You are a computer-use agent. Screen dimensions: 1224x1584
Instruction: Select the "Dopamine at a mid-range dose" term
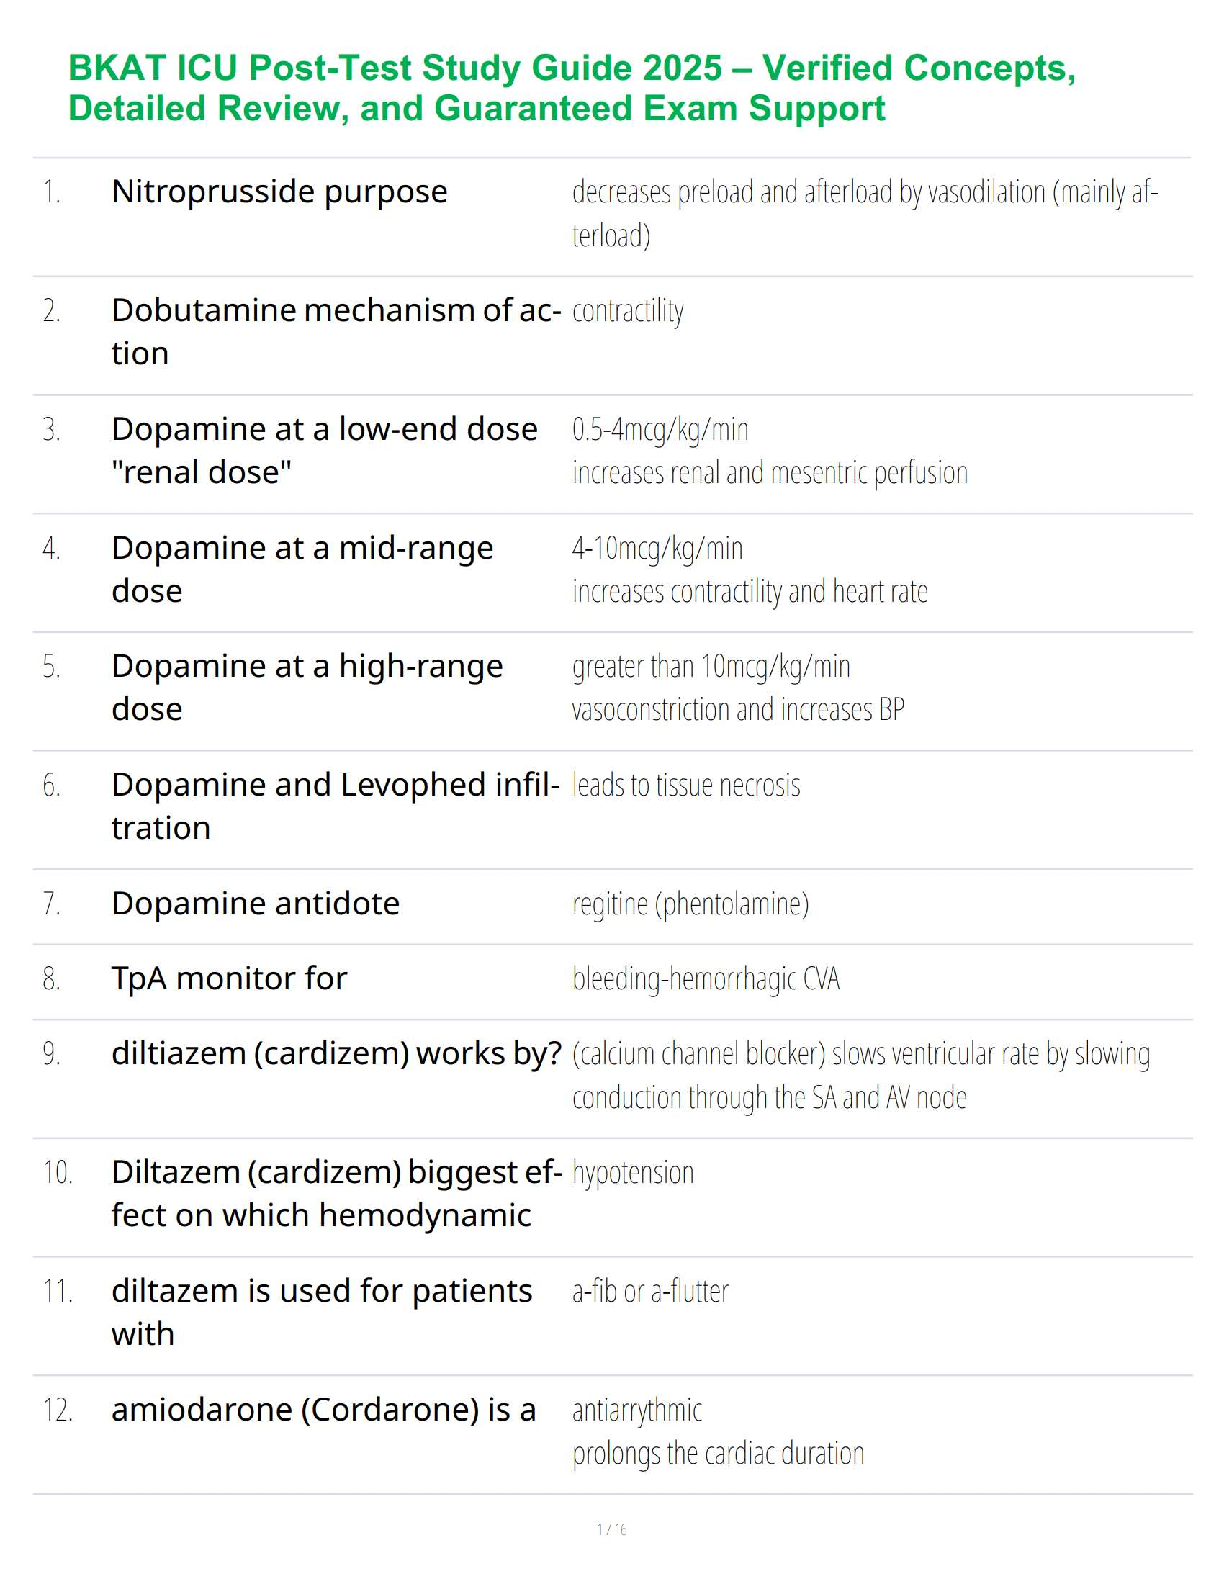[302, 568]
